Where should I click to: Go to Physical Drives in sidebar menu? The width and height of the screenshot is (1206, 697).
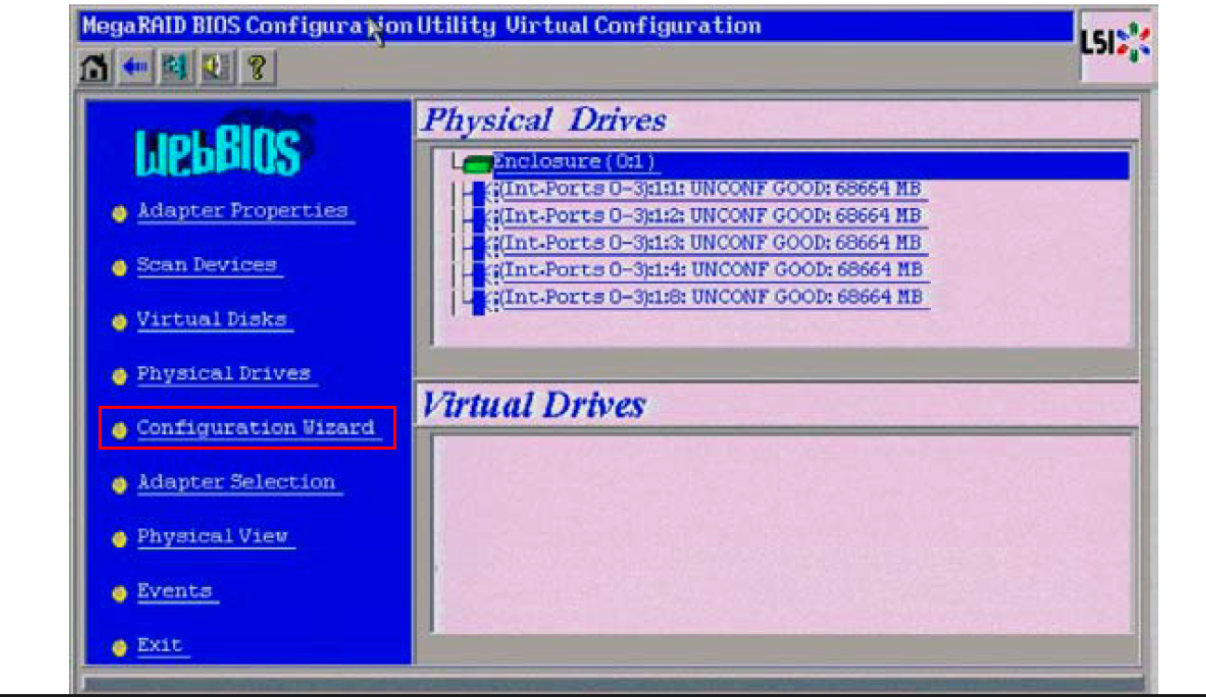coord(224,374)
